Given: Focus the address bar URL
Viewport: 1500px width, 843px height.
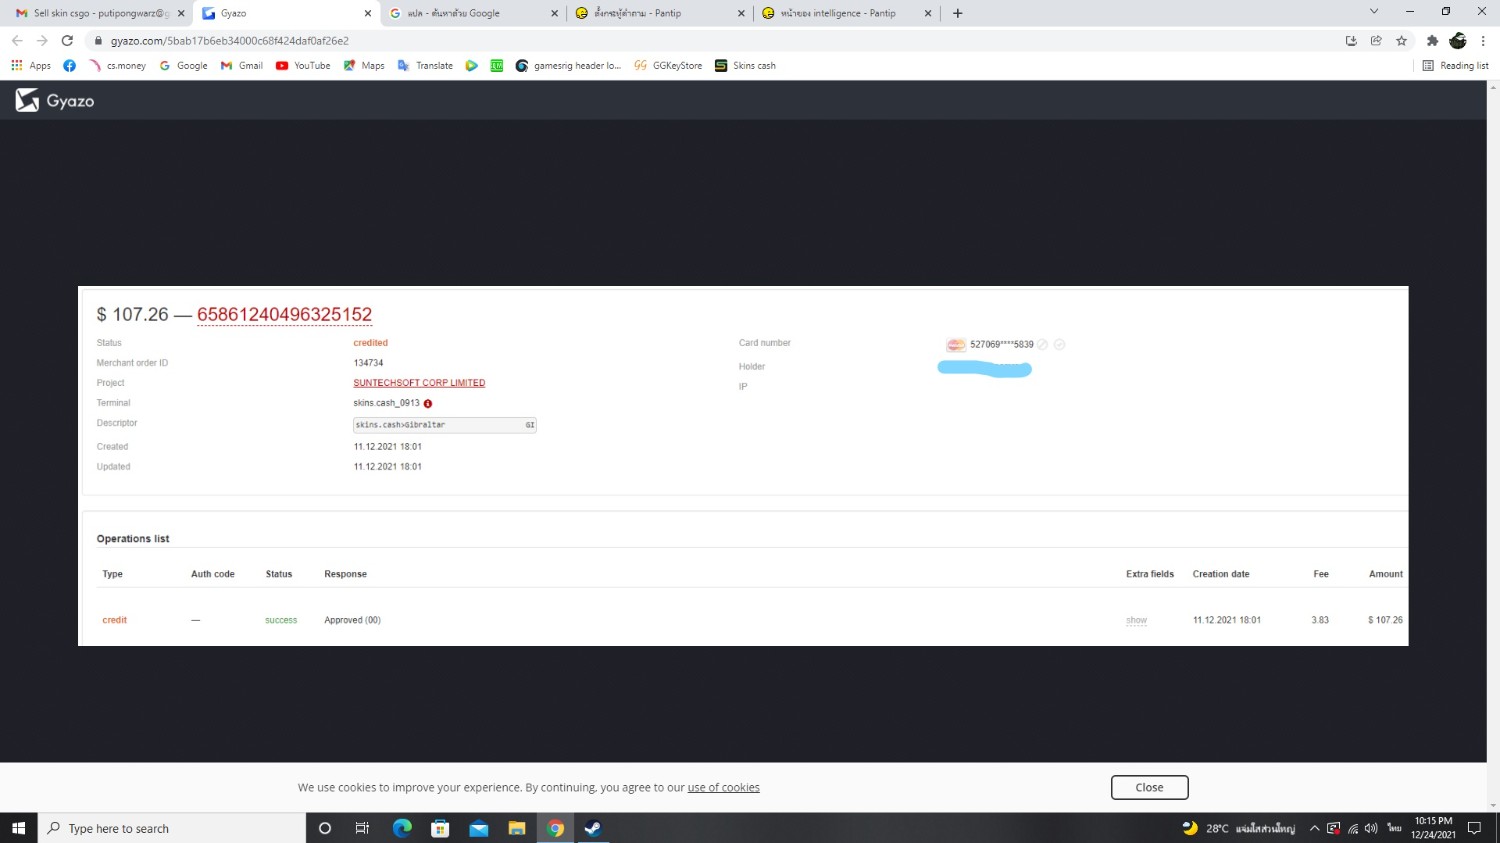Looking at the screenshot, I should (x=230, y=41).
